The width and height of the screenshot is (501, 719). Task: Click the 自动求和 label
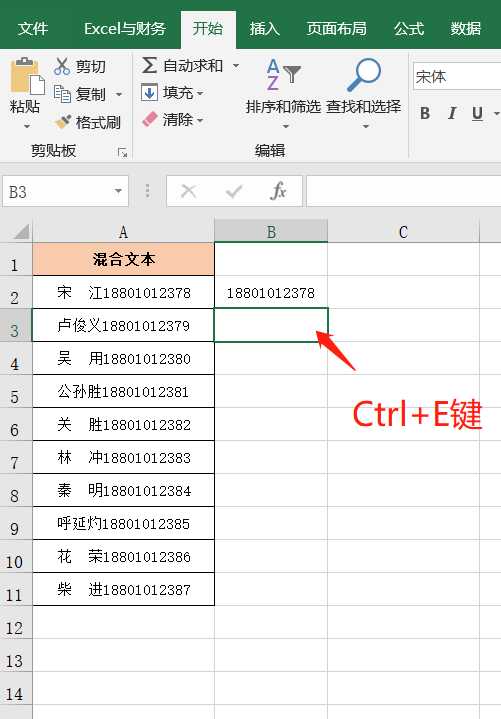193,66
